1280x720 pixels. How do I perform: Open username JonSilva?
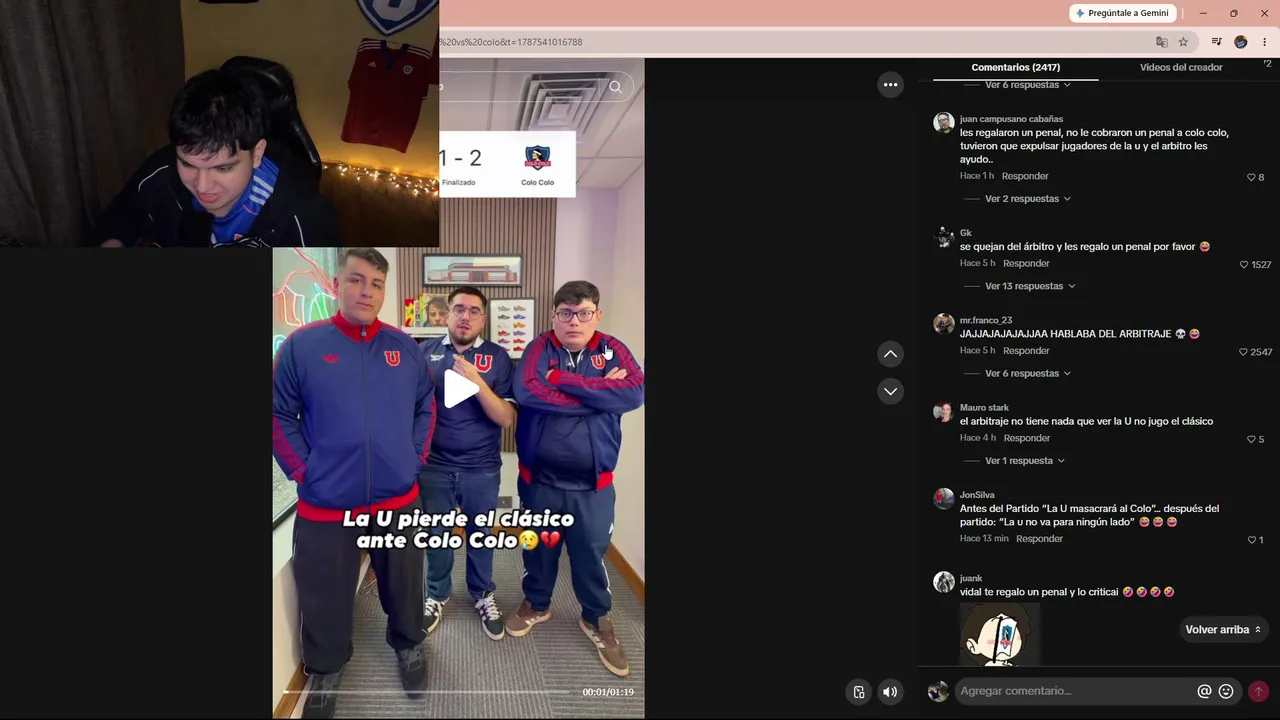click(x=977, y=495)
